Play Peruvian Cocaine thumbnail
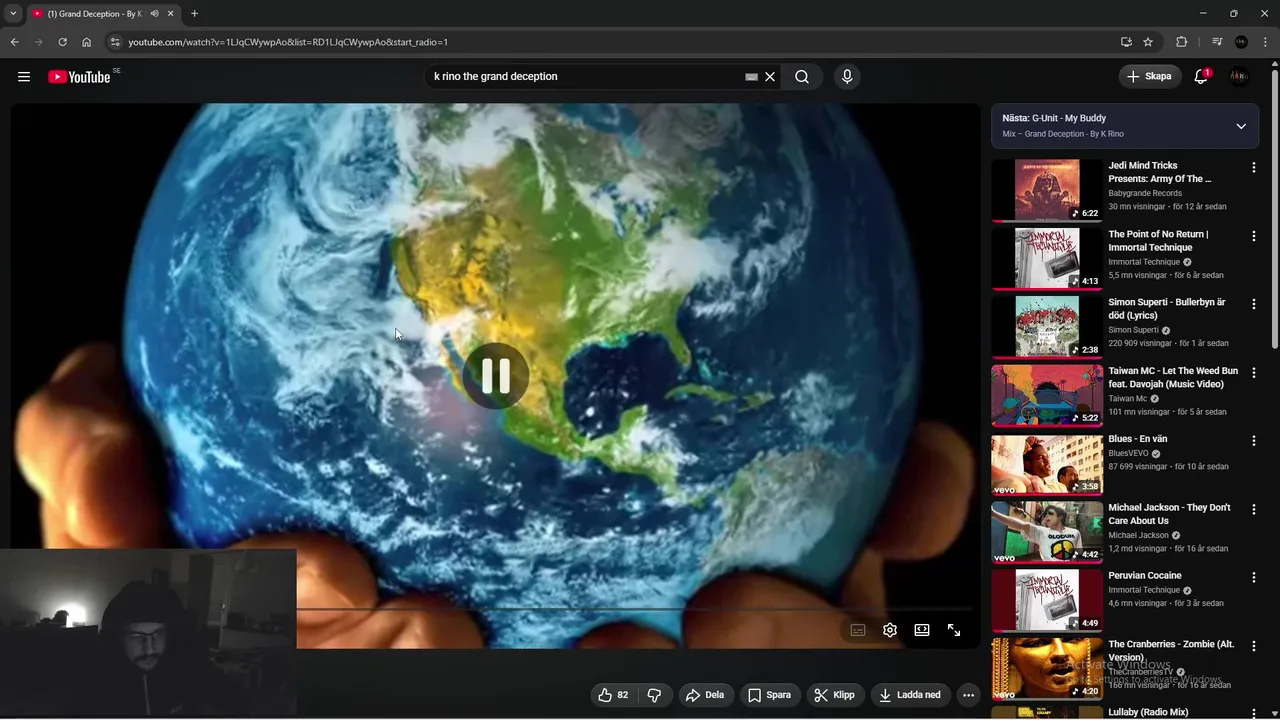The image size is (1280, 720). pos(1047,600)
